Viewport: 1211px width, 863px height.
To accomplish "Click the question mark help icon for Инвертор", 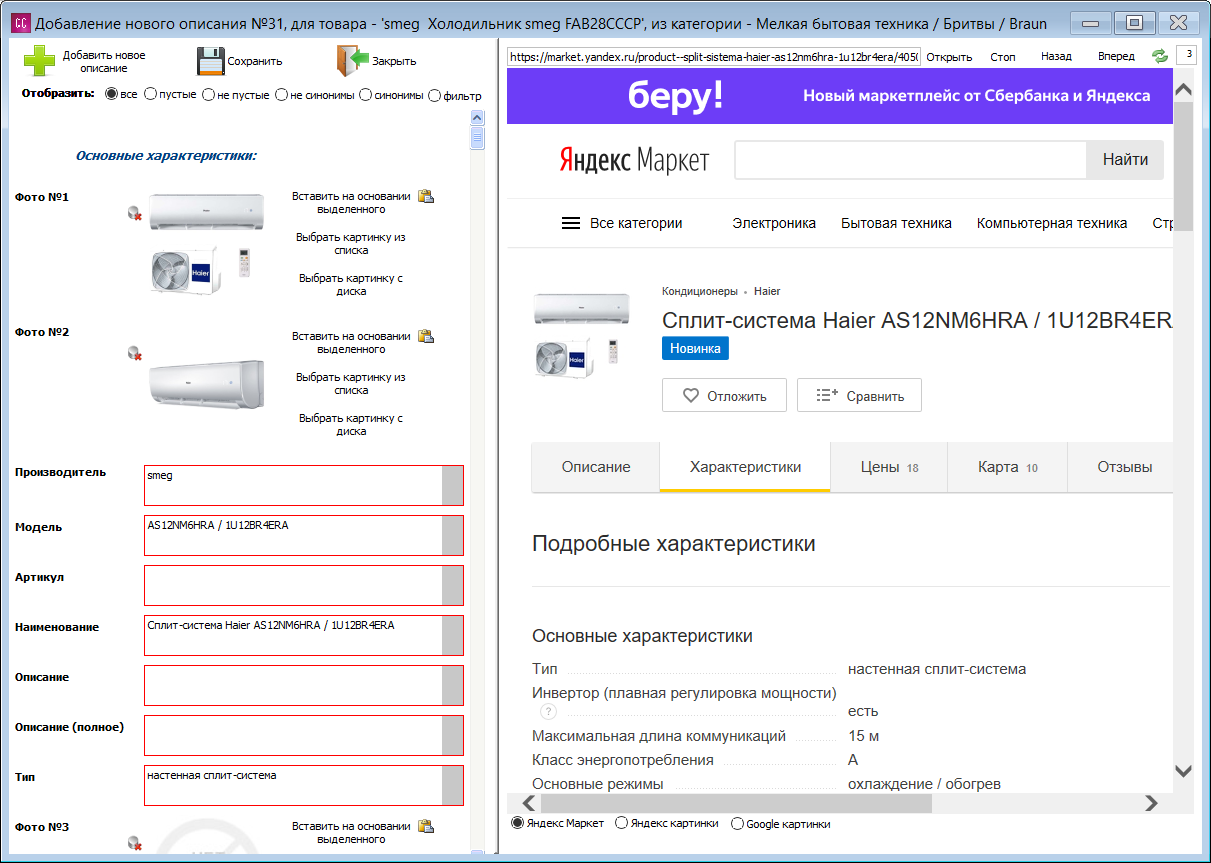I will pyautogui.click(x=548, y=711).
